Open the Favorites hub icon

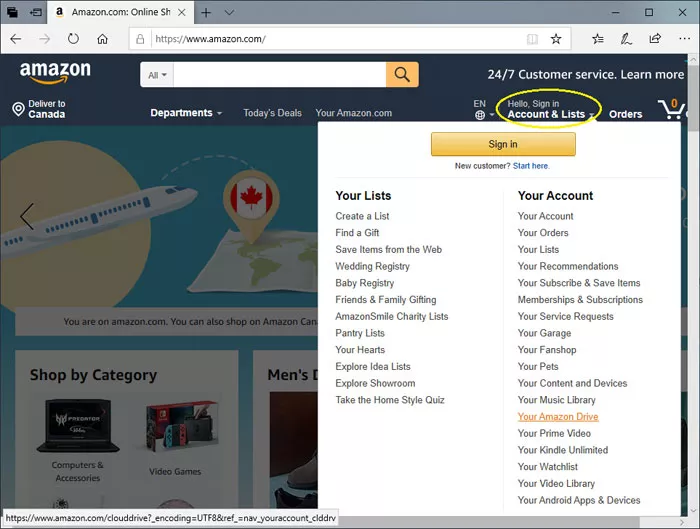point(598,39)
